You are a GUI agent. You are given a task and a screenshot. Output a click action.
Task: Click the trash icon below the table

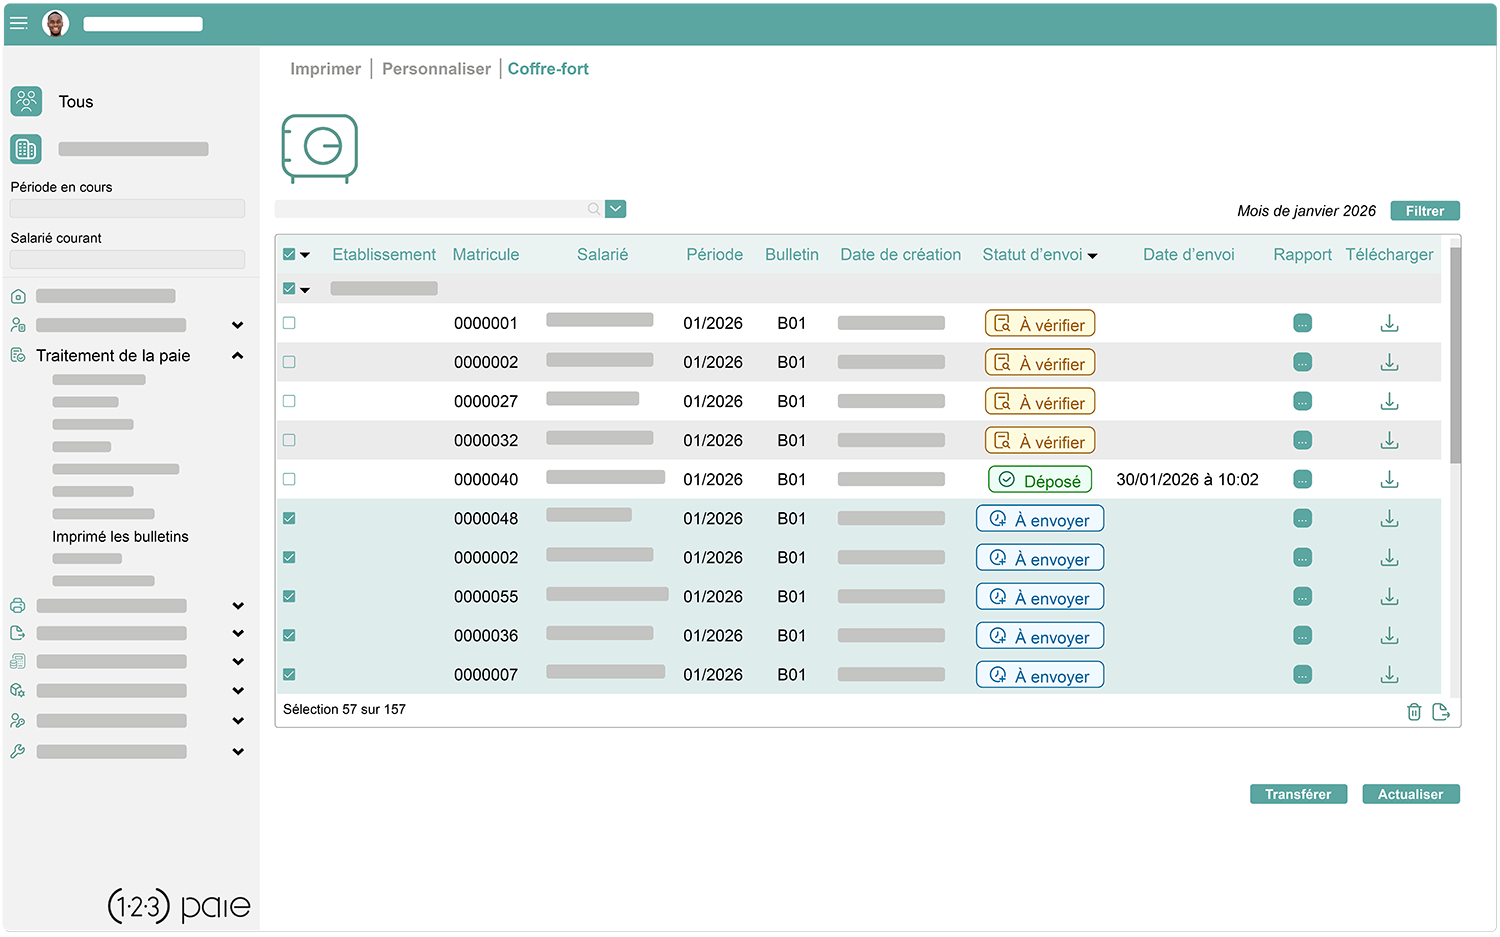[1413, 711]
